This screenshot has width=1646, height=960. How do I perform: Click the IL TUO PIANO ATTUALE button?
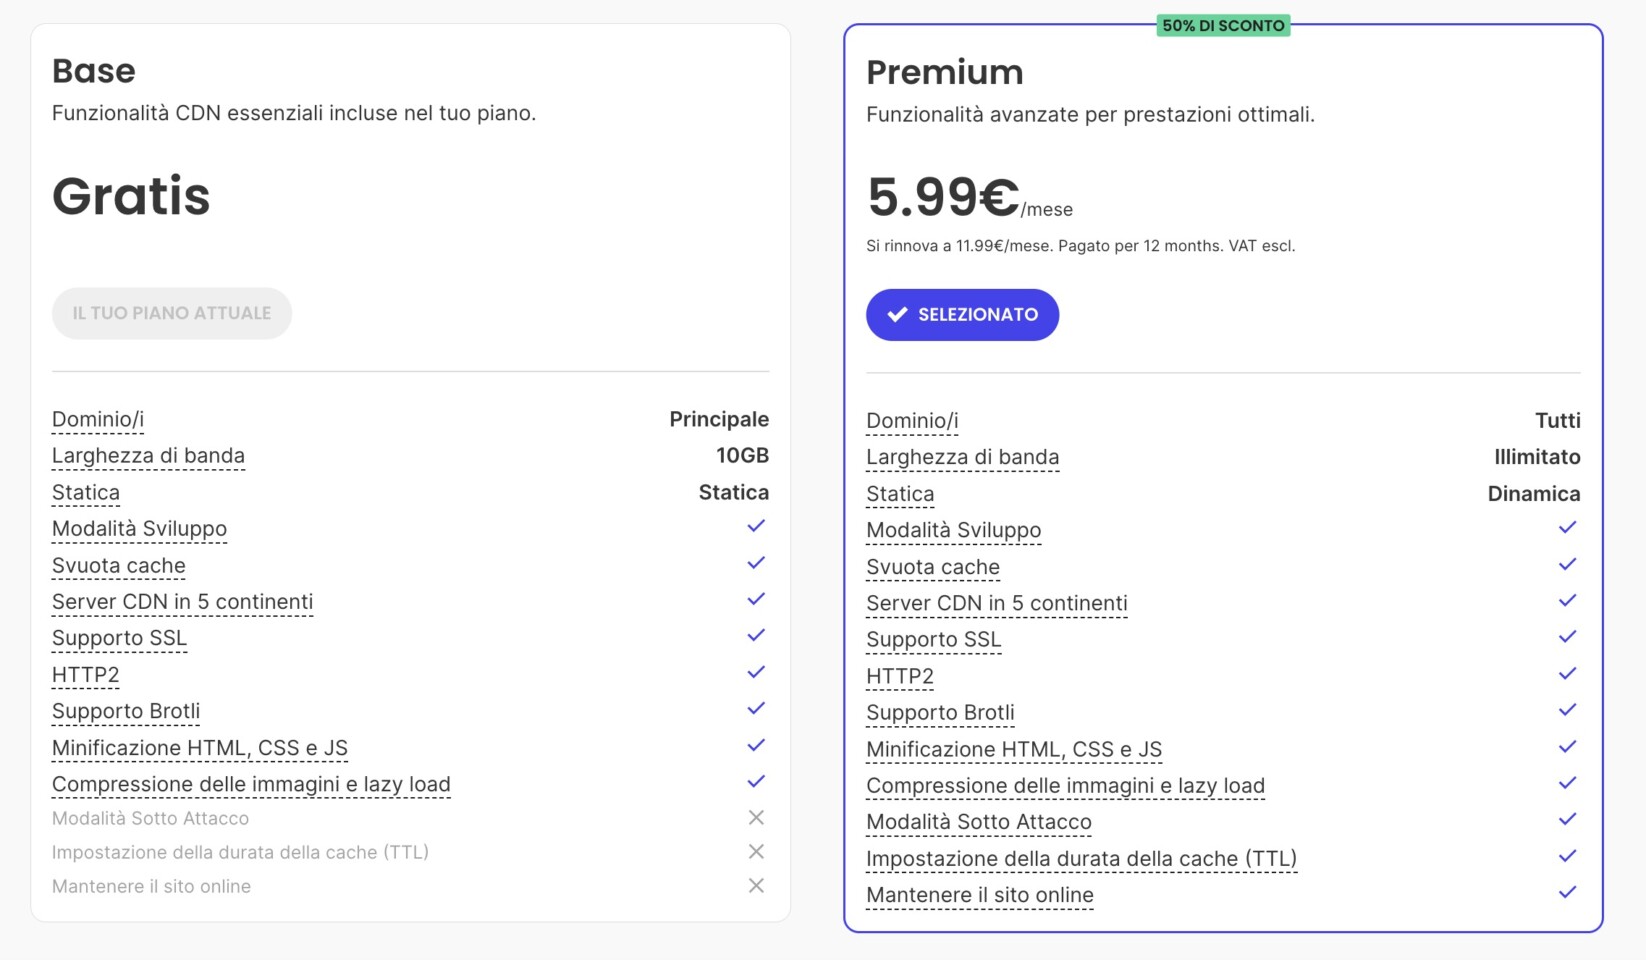[172, 313]
